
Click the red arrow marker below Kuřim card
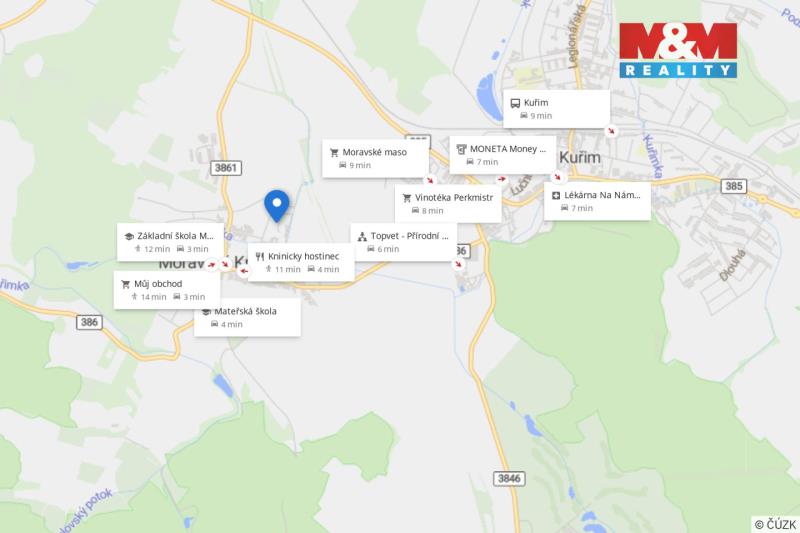[x=611, y=131]
